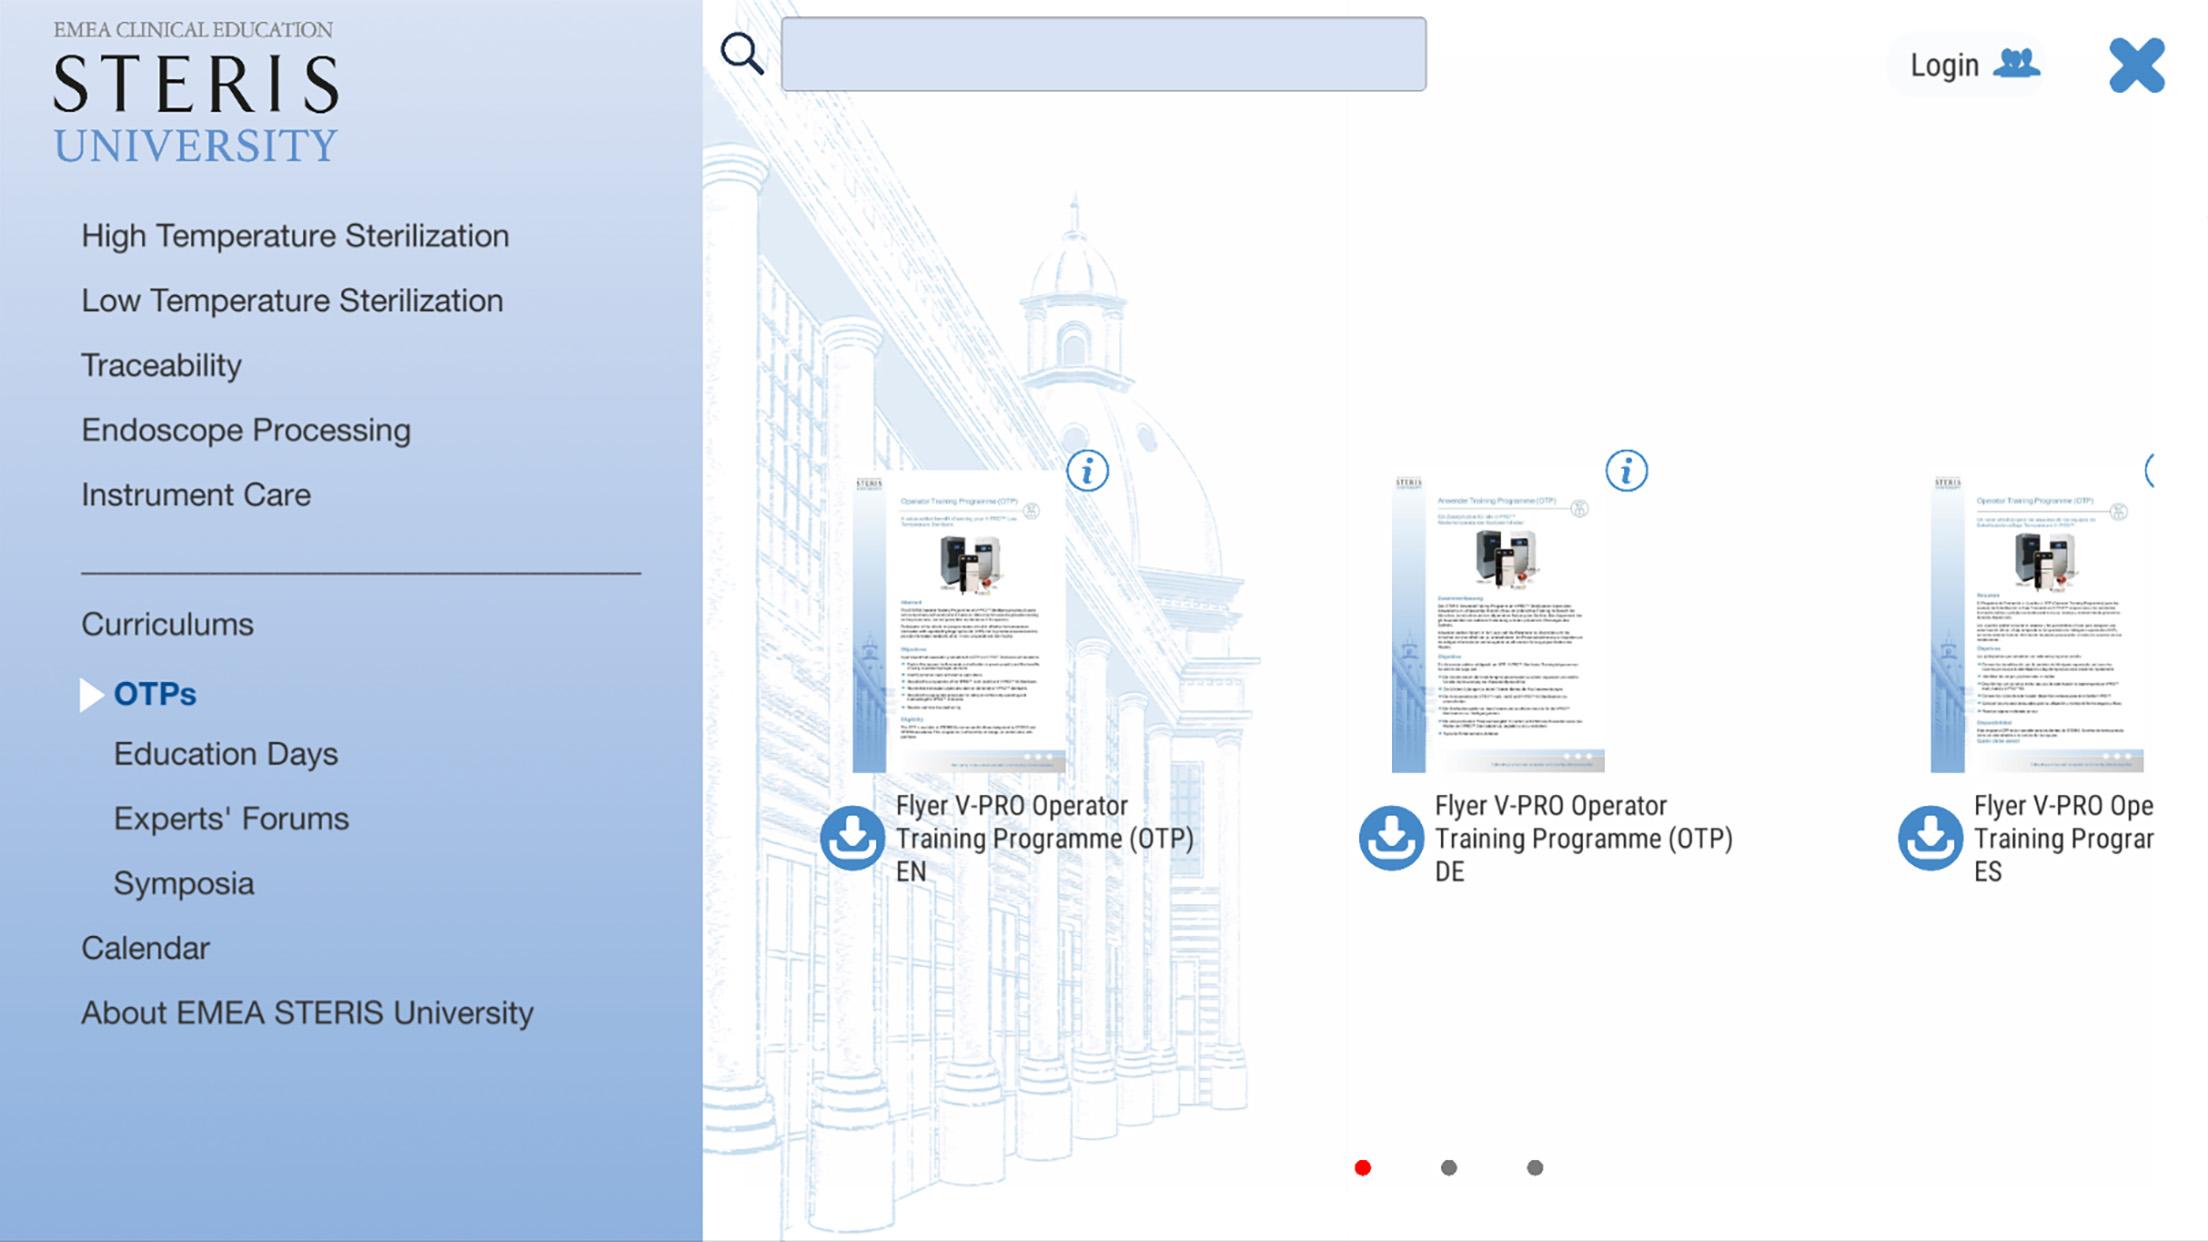Close the panel with the blue X
2208x1242 pixels.
pyautogui.click(x=2137, y=65)
